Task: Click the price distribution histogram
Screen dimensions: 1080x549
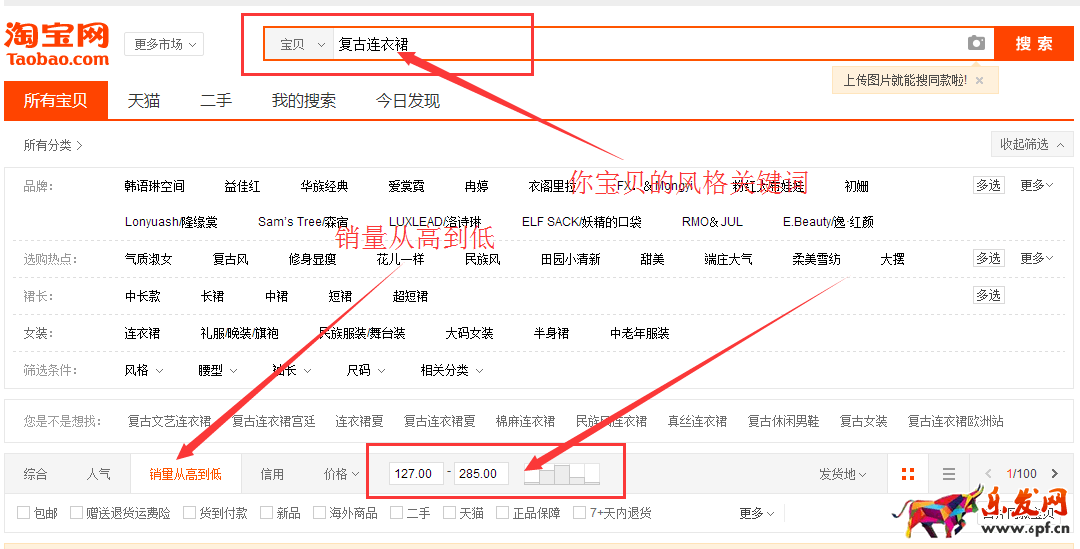Action: point(561,473)
